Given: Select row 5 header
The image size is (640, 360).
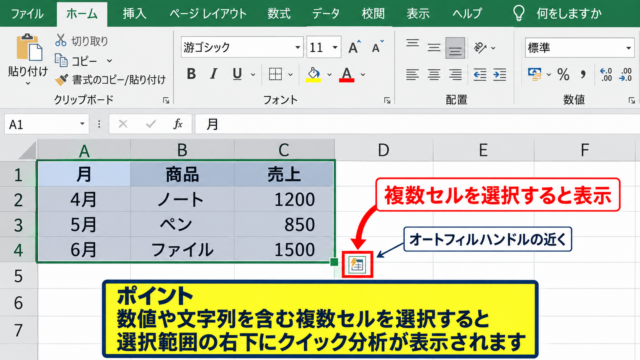Looking at the screenshot, I should [18, 276].
